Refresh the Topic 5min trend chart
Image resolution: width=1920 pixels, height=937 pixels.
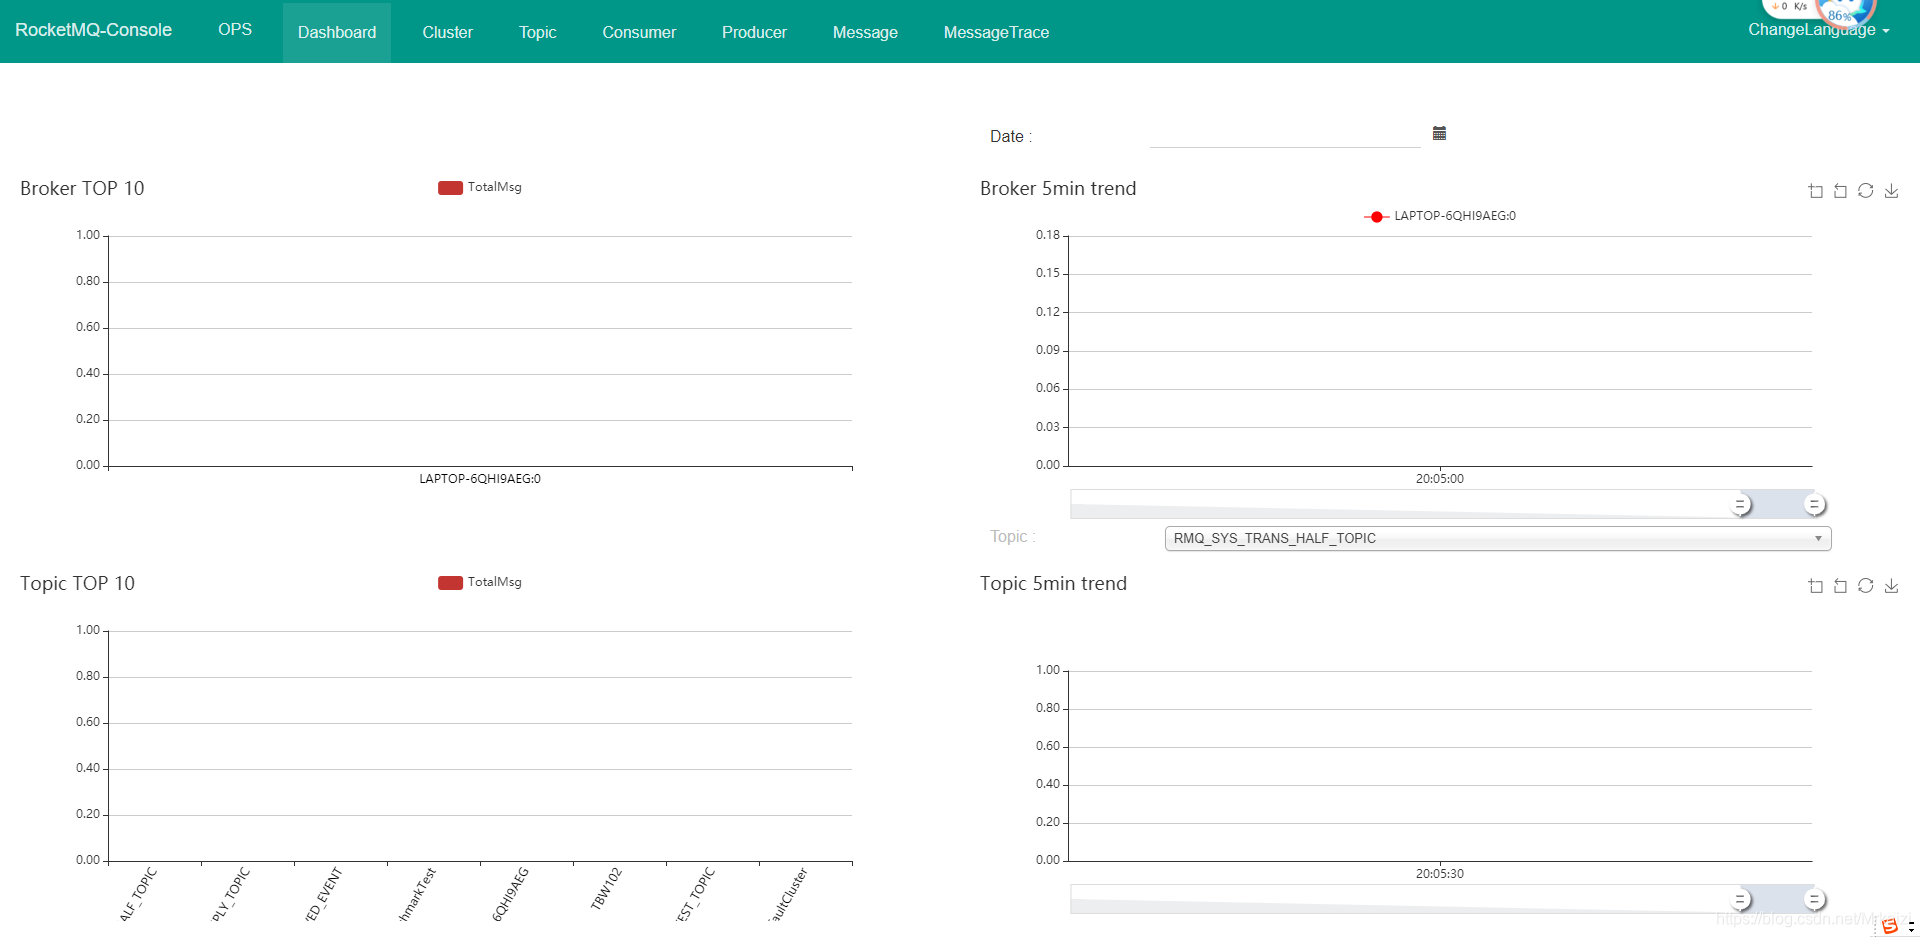coord(1866,586)
